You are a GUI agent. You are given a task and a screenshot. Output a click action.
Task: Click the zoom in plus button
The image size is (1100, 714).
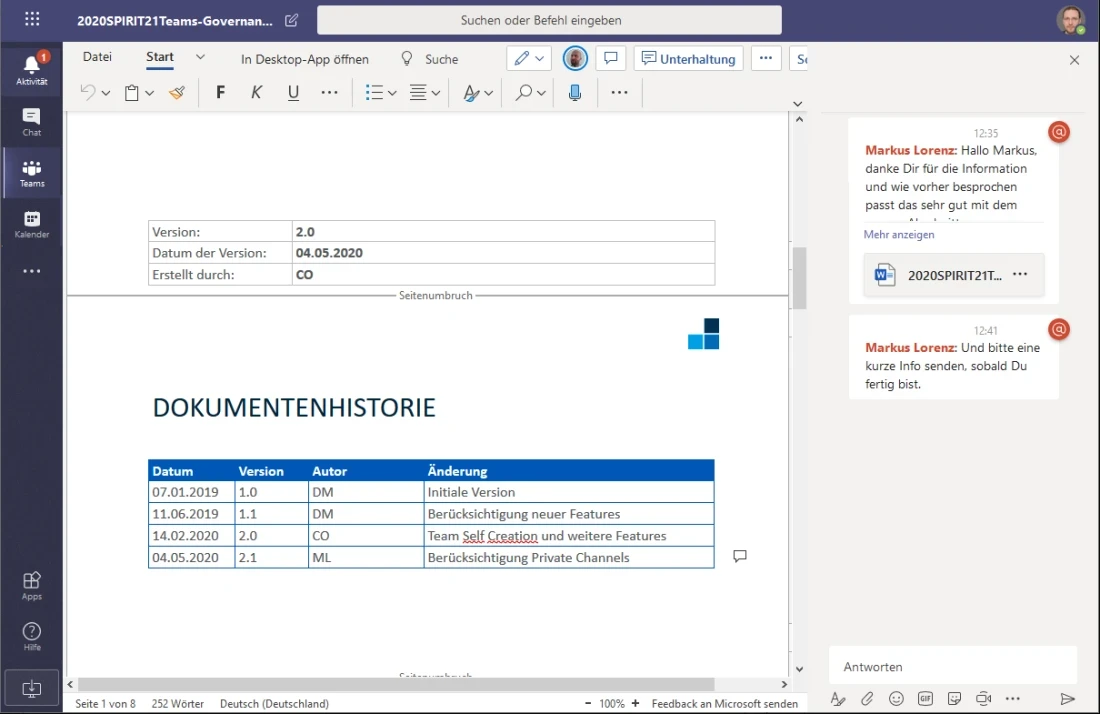(x=635, y=703)
